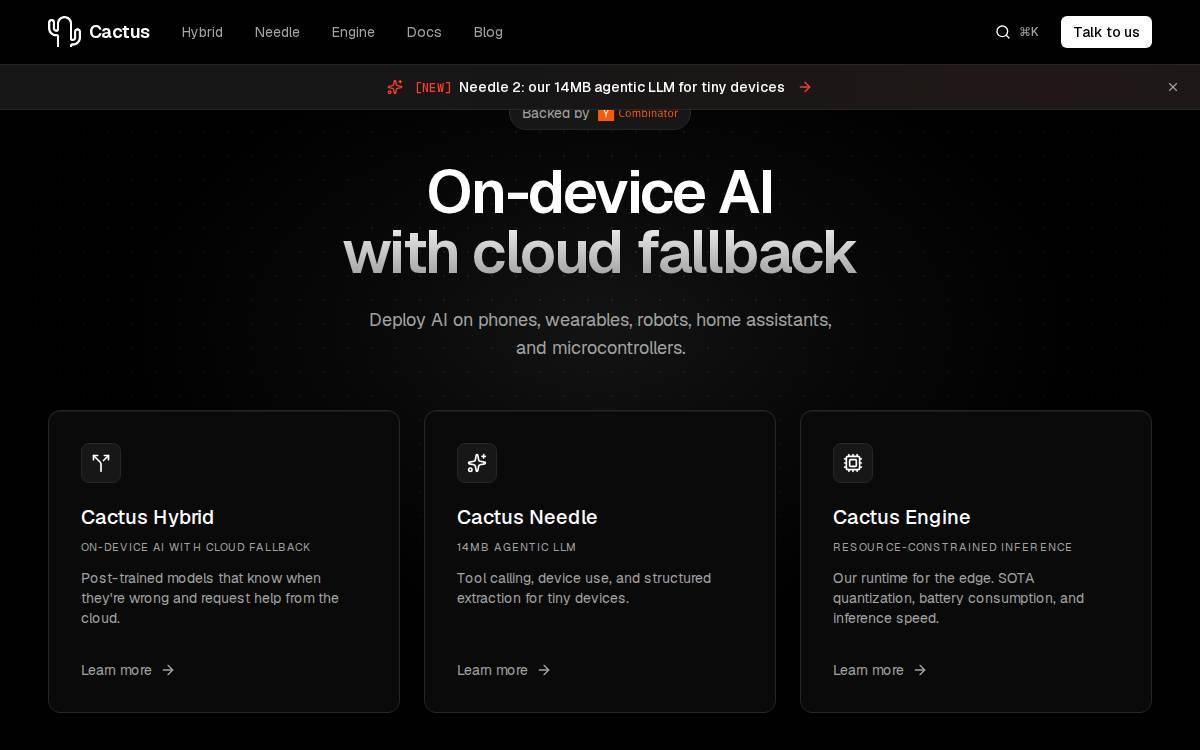Click the Cactus Hybrid branching arrows icon
Viewport: 1200px width, 750px height.
click(x=101, y=463)
